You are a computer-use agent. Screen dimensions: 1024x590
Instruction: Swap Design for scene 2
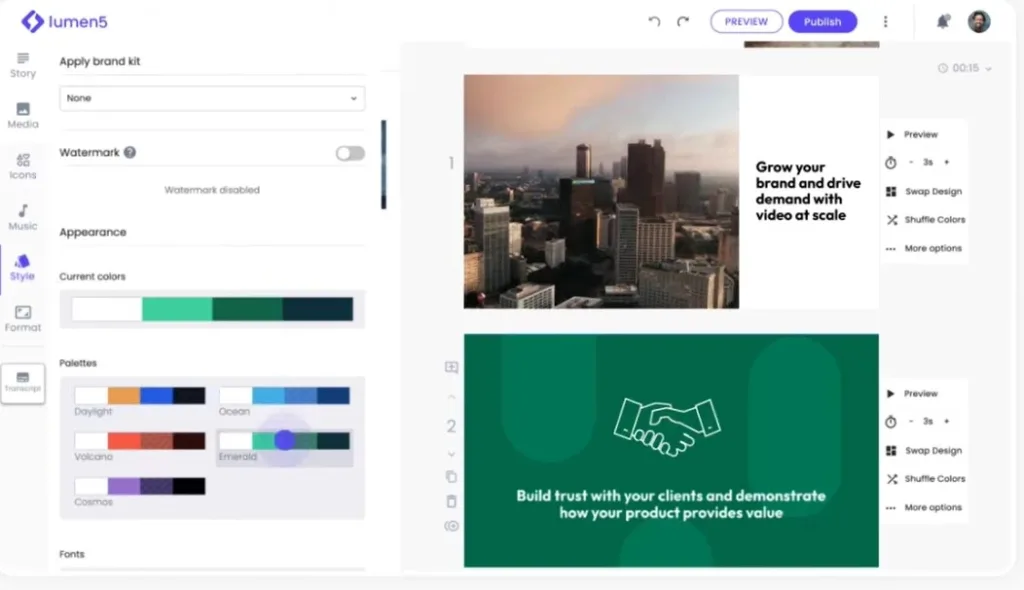click(x=924, y=451)
